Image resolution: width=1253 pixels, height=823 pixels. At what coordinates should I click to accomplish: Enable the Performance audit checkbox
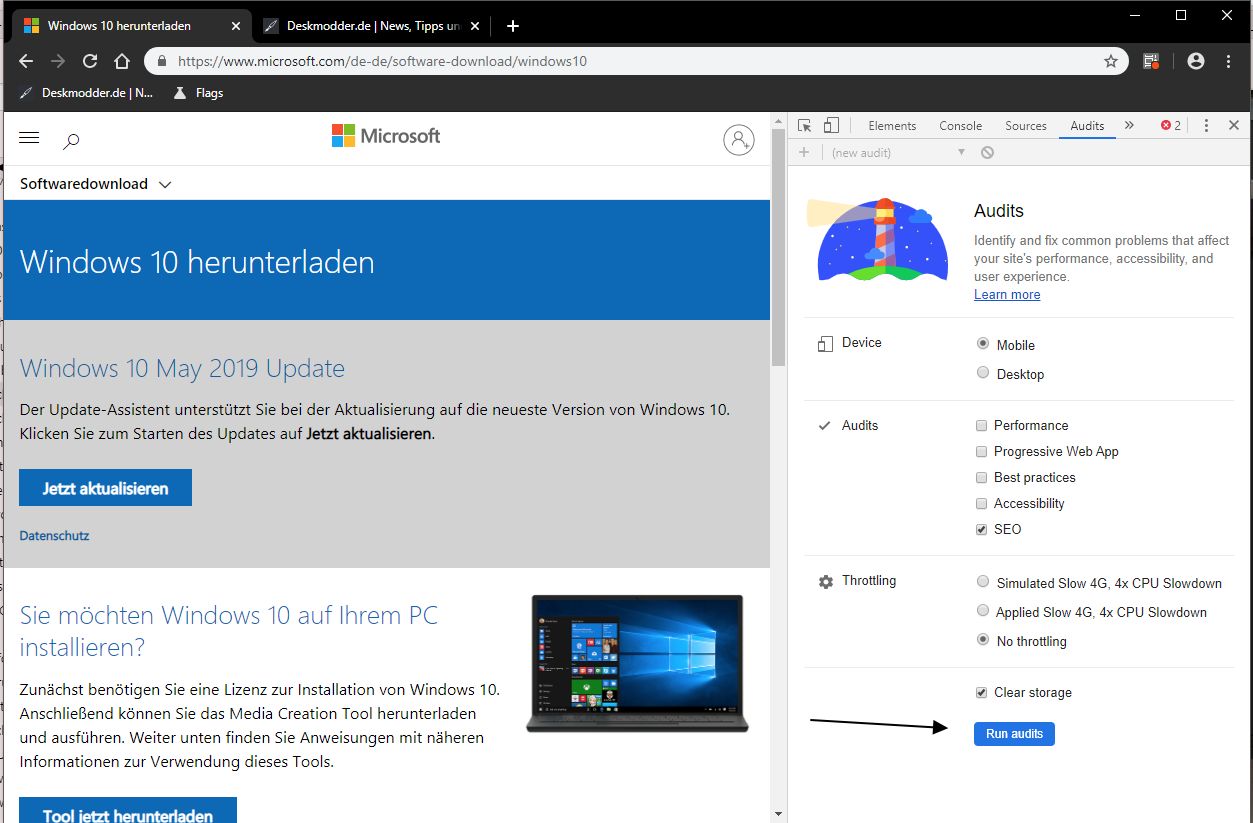click(x=982, y=425)
